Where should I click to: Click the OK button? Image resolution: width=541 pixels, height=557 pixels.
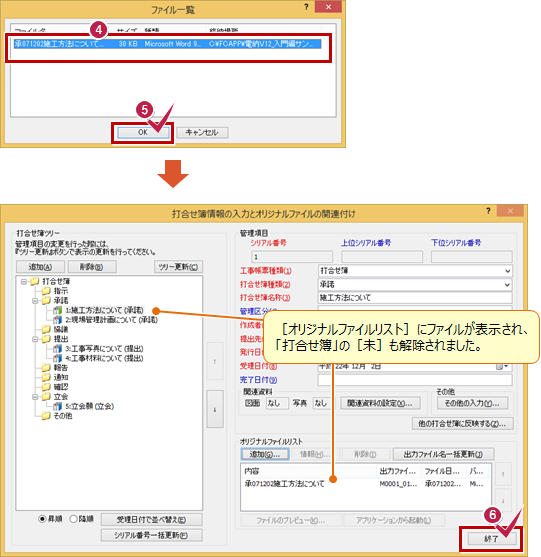[x=143, y=133]
